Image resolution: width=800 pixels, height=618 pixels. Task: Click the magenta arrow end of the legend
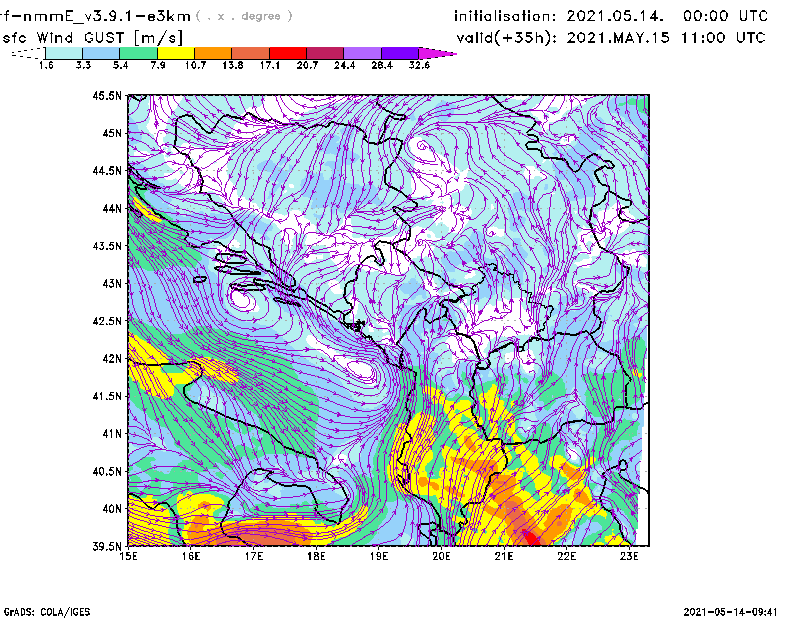(x=437, y=53)
